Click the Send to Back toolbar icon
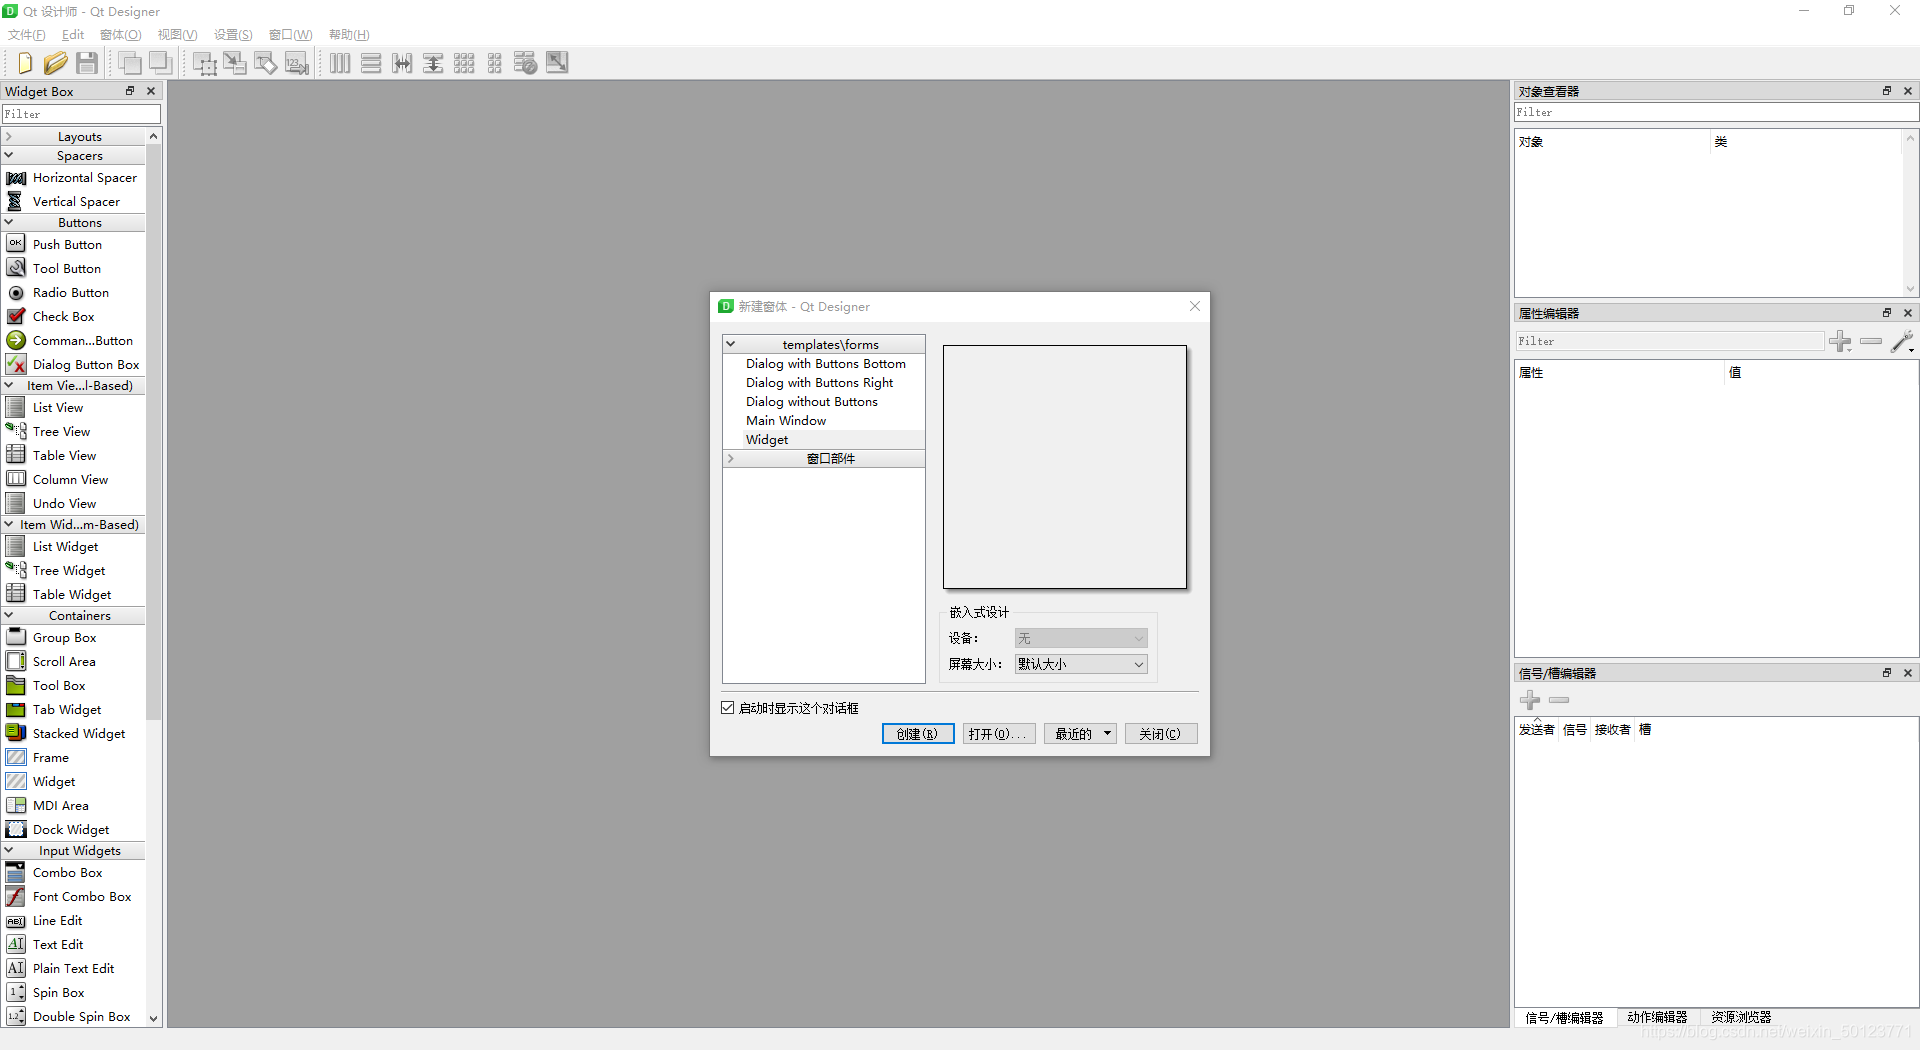1920x1050 pixels. pyautogui.click(x=130, y=63)
